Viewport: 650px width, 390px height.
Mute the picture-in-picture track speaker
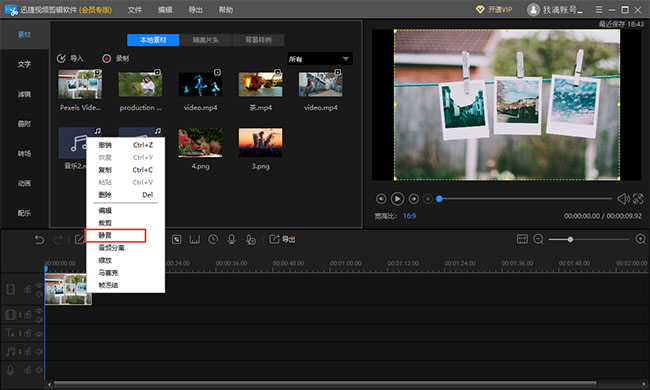[39, 320]
